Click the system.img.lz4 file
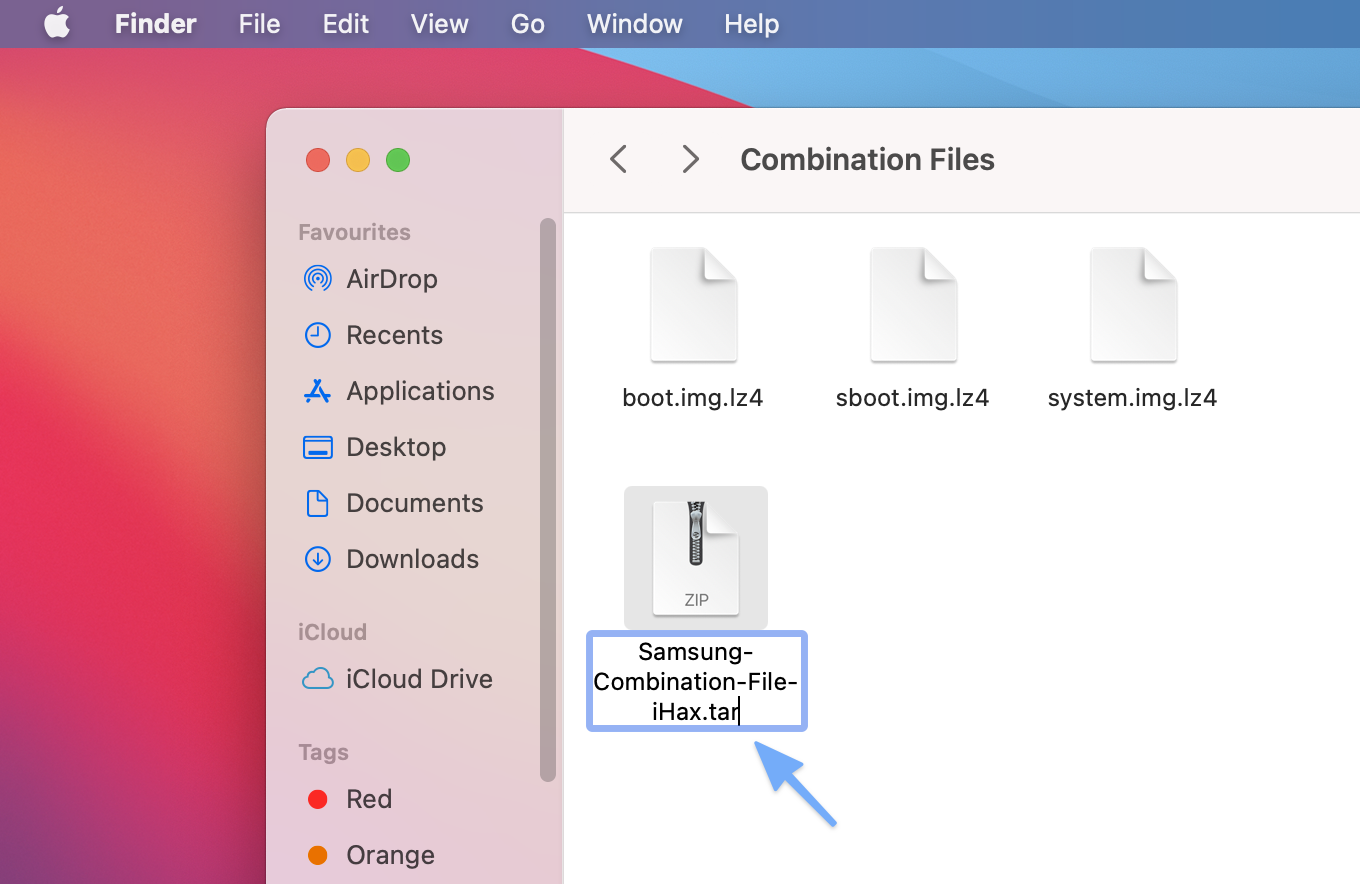 (x=1133, y=306)
